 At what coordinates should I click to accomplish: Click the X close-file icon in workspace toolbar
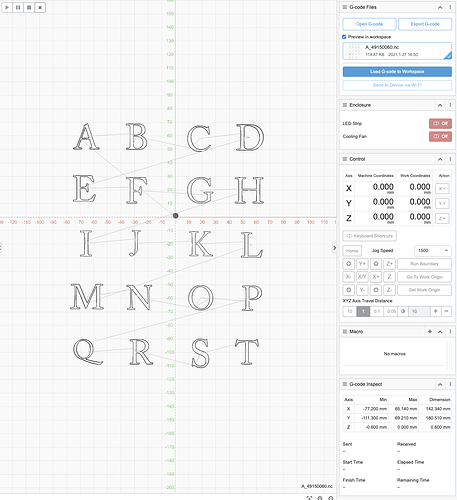(x=40, y=7)
